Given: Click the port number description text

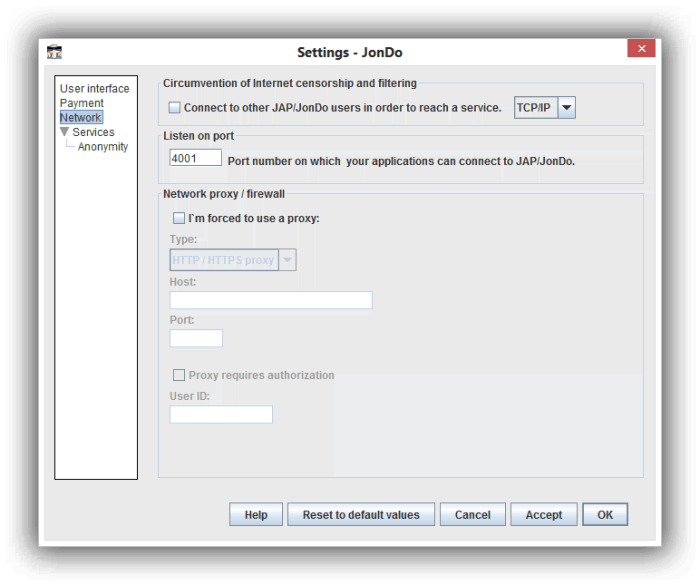Looking at the screenshot, I should (x=401, y=161).
